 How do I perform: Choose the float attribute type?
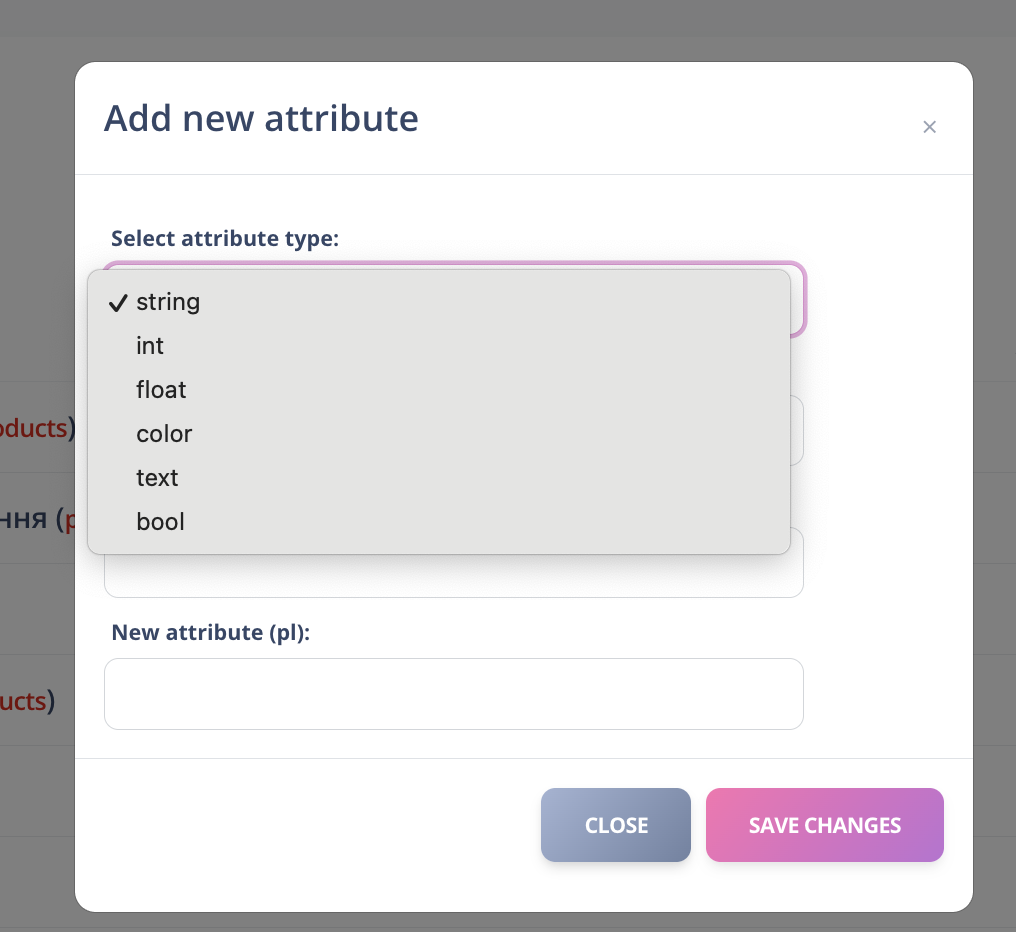(161, 390)
